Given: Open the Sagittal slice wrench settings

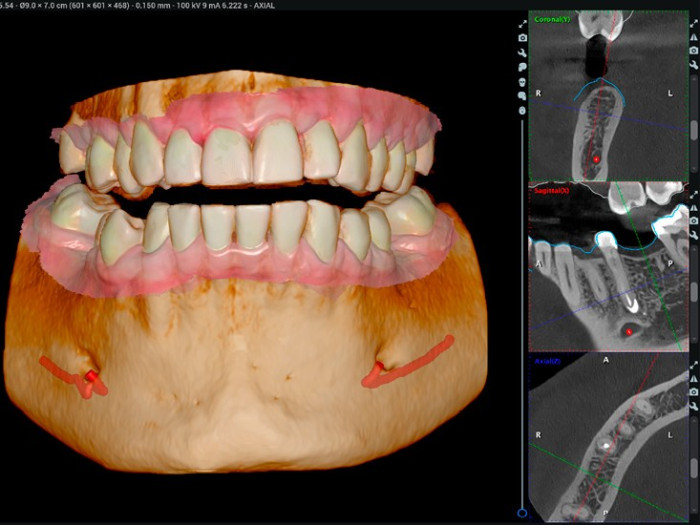Looking at the screenshot, I should [x=694, y=235].
